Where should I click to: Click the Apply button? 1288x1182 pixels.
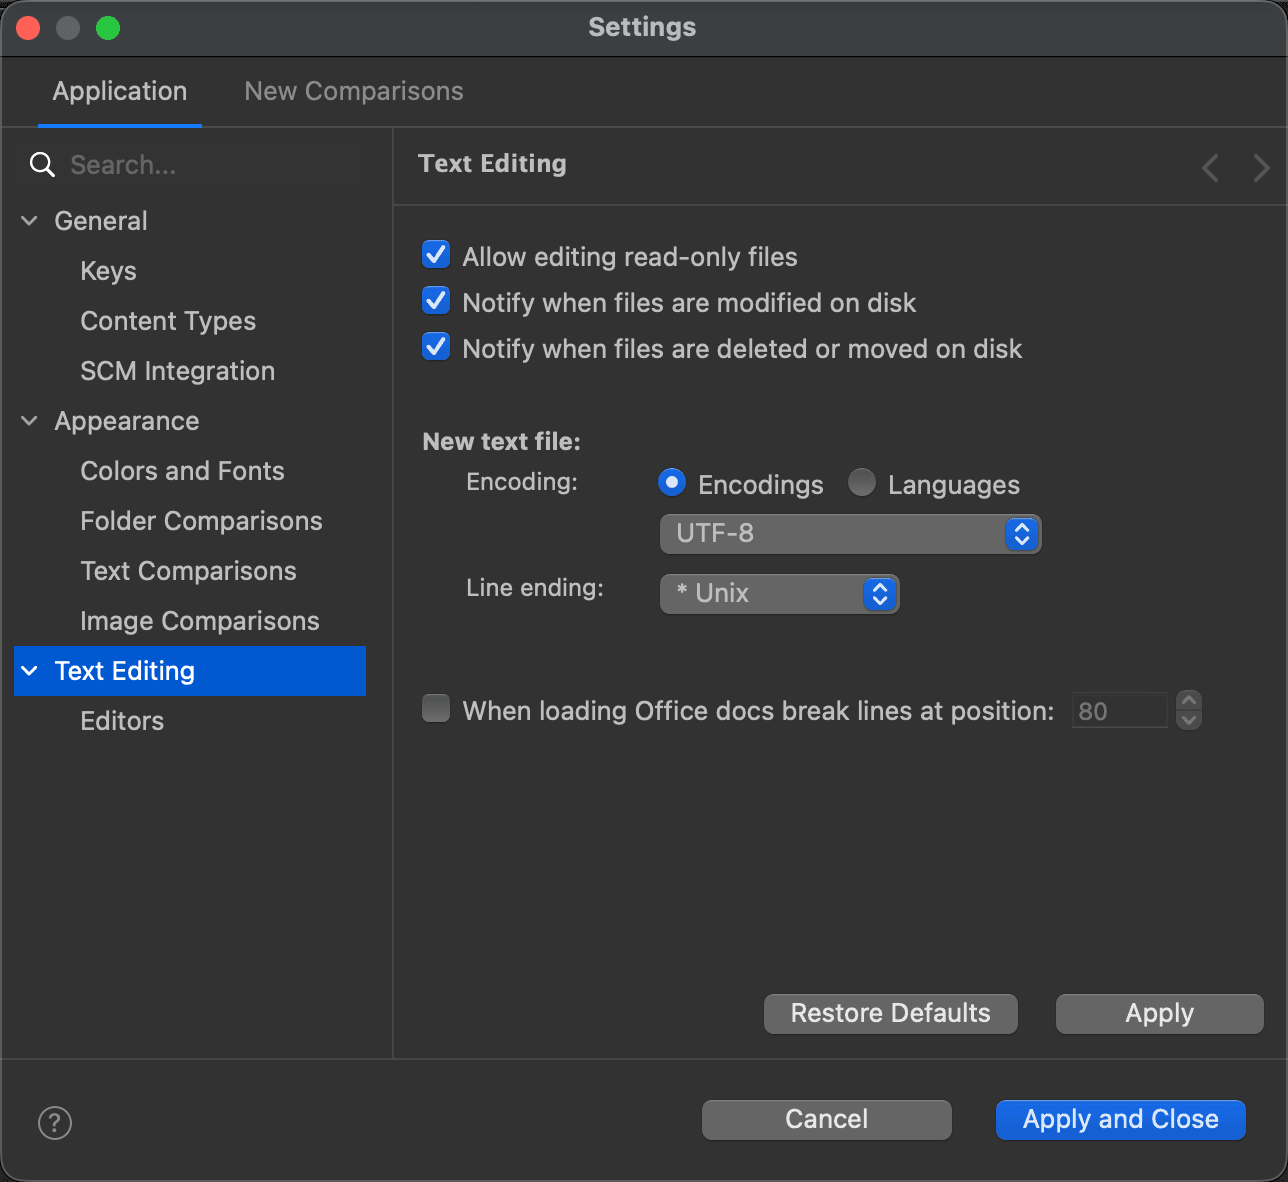click(1160, 1014)
